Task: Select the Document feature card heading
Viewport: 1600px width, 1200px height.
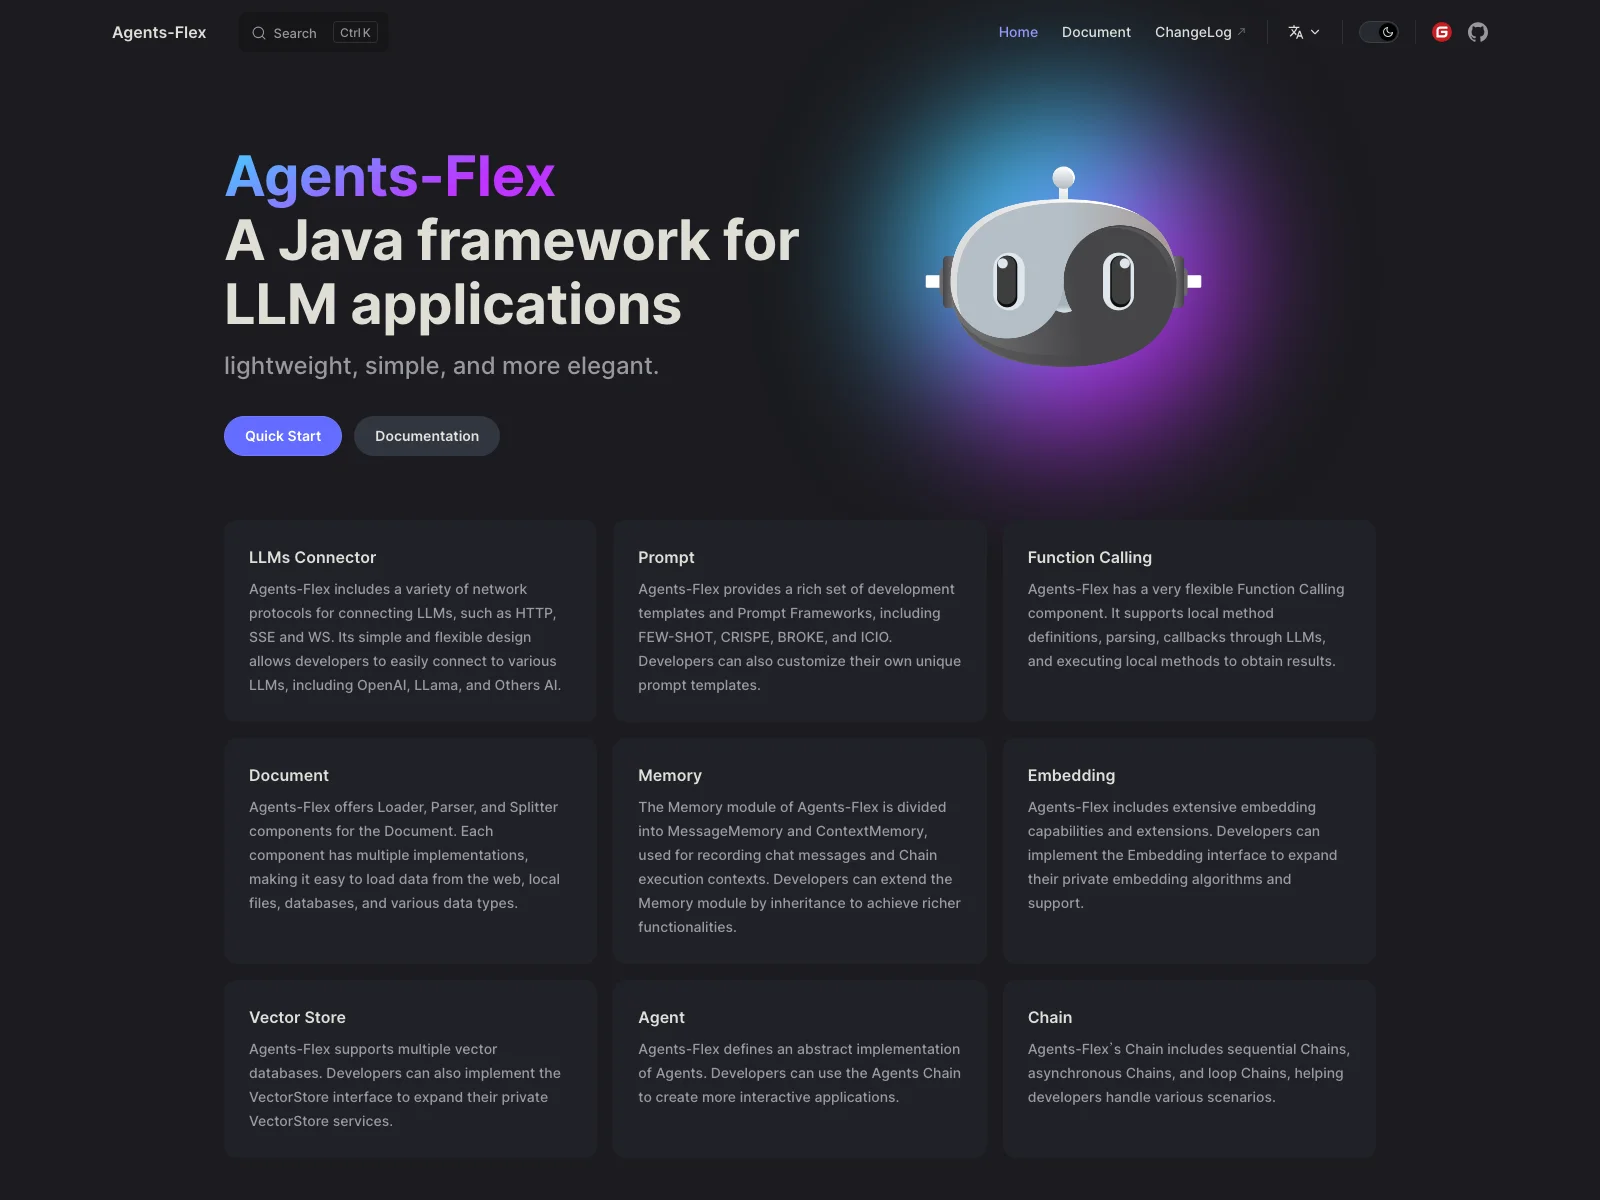Action: tap(288, 775)
